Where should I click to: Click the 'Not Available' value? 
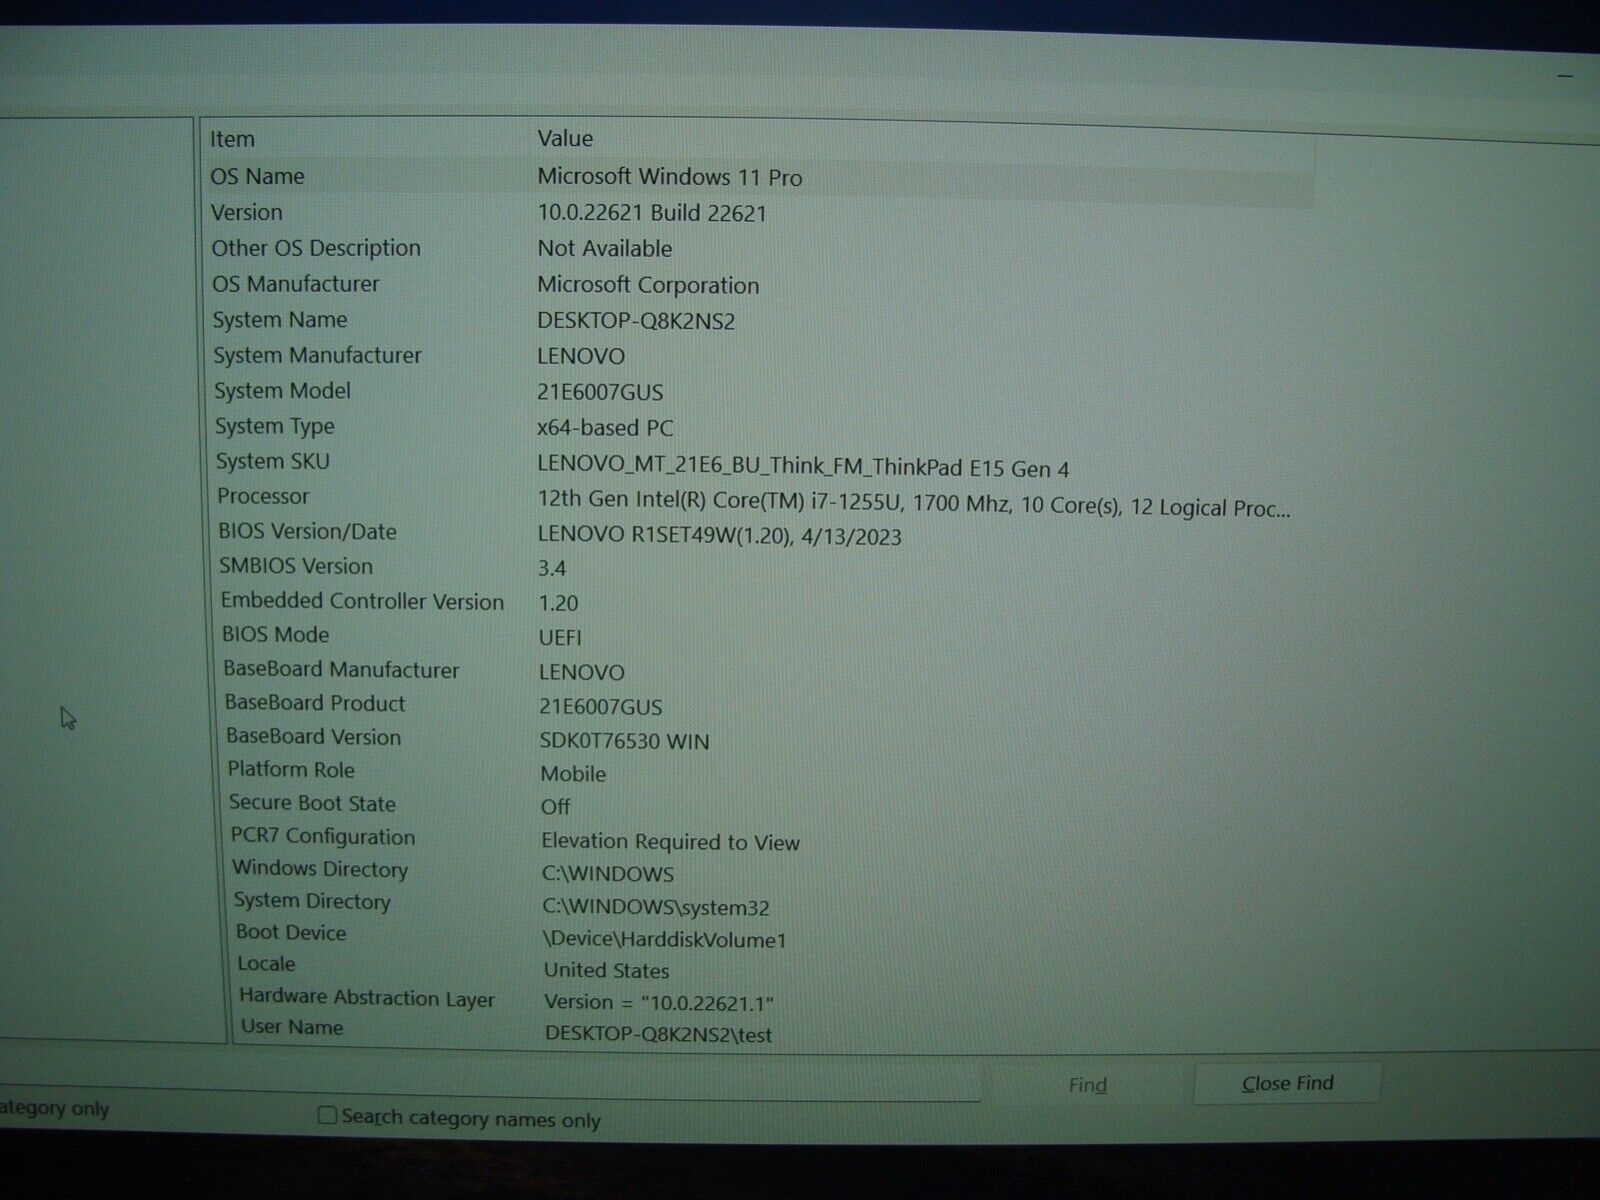[x=605, y=249]
